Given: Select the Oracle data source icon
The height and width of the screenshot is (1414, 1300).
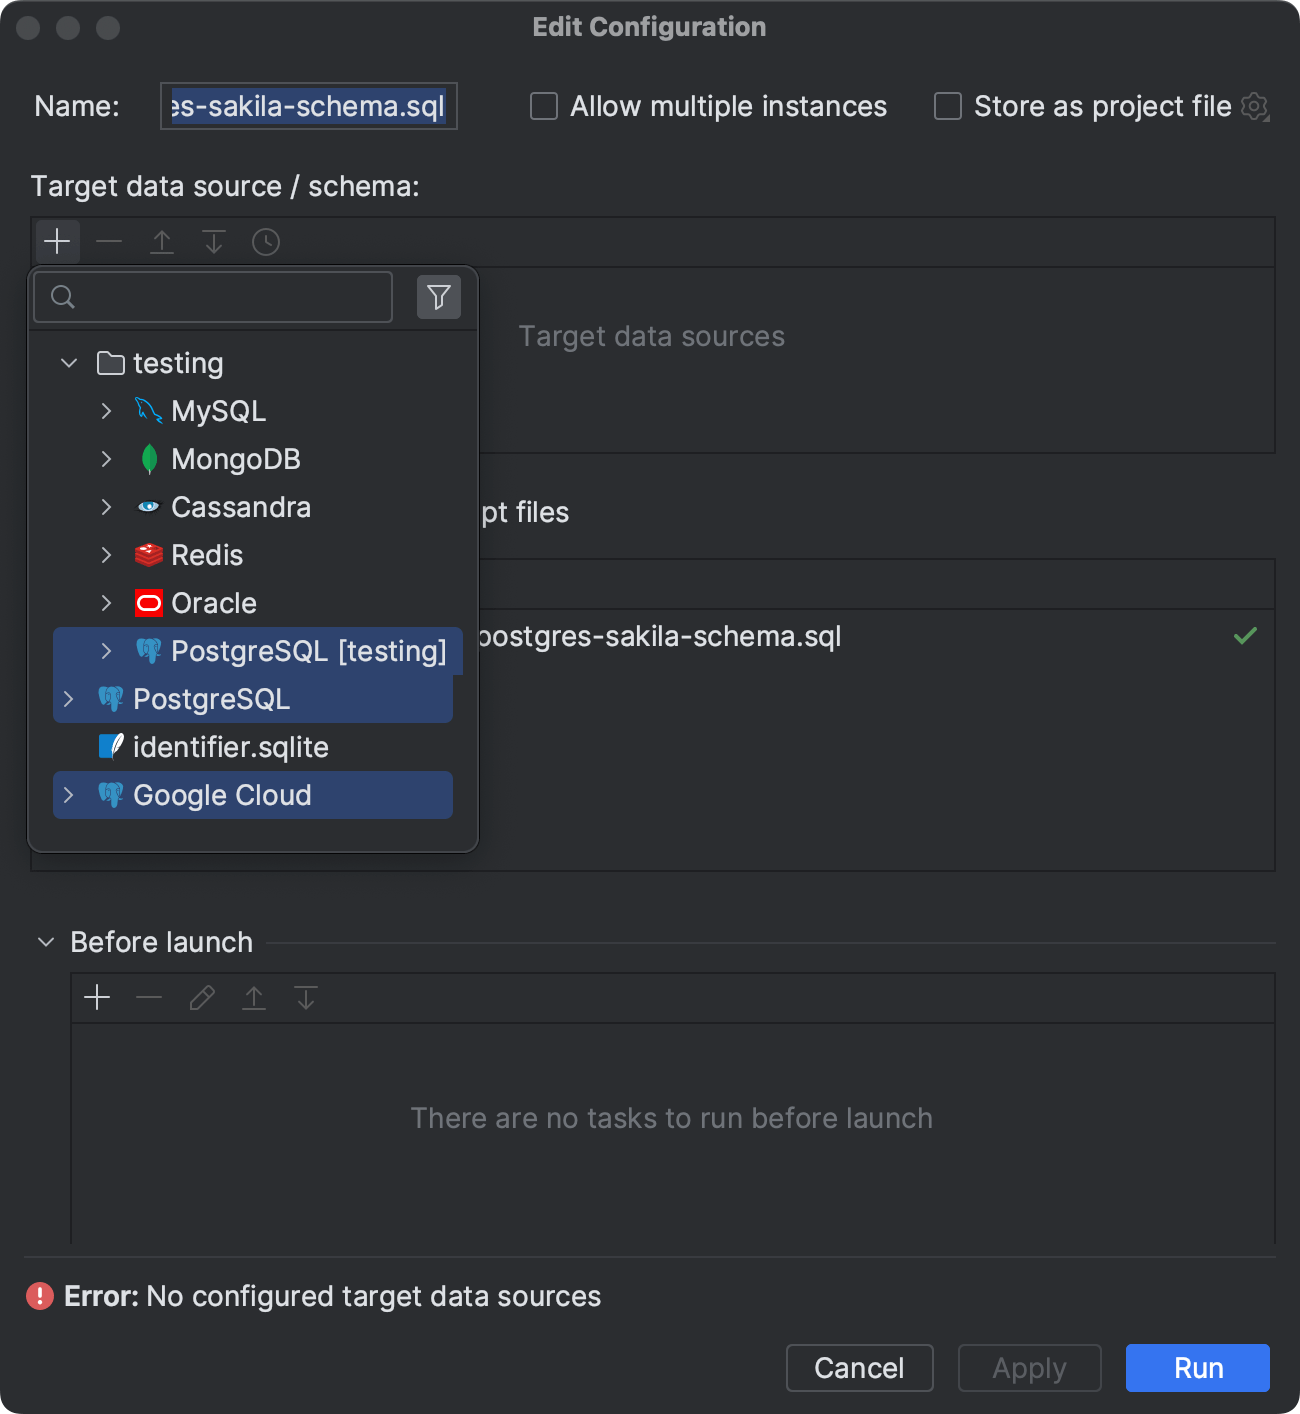Looking at the screenshot, I should [148, 603].
